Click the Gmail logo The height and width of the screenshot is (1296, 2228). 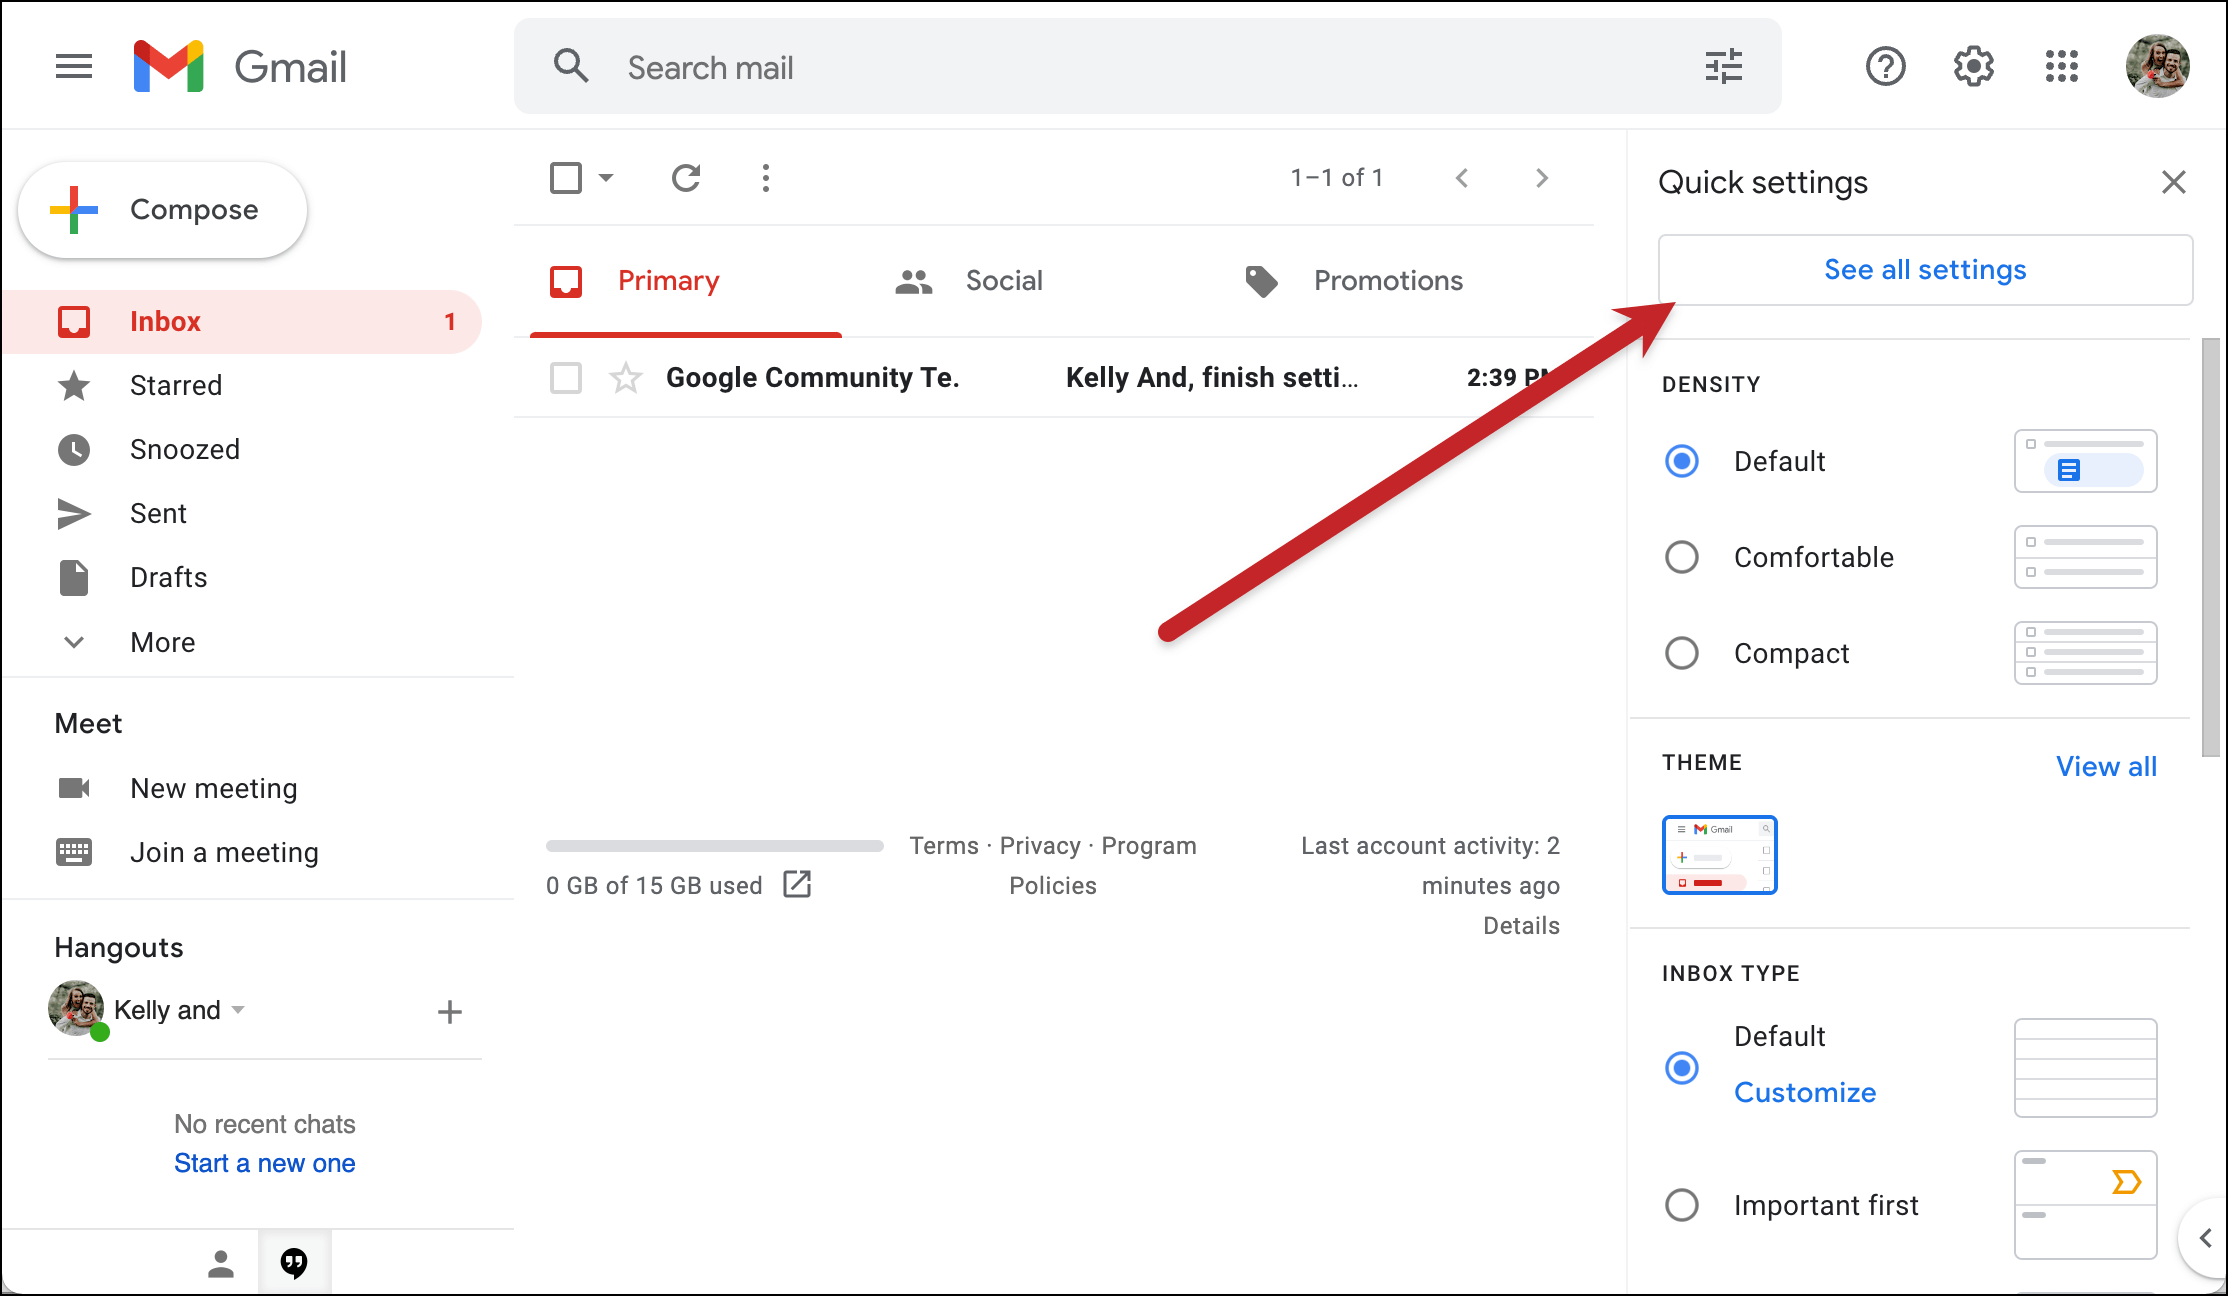240,67
